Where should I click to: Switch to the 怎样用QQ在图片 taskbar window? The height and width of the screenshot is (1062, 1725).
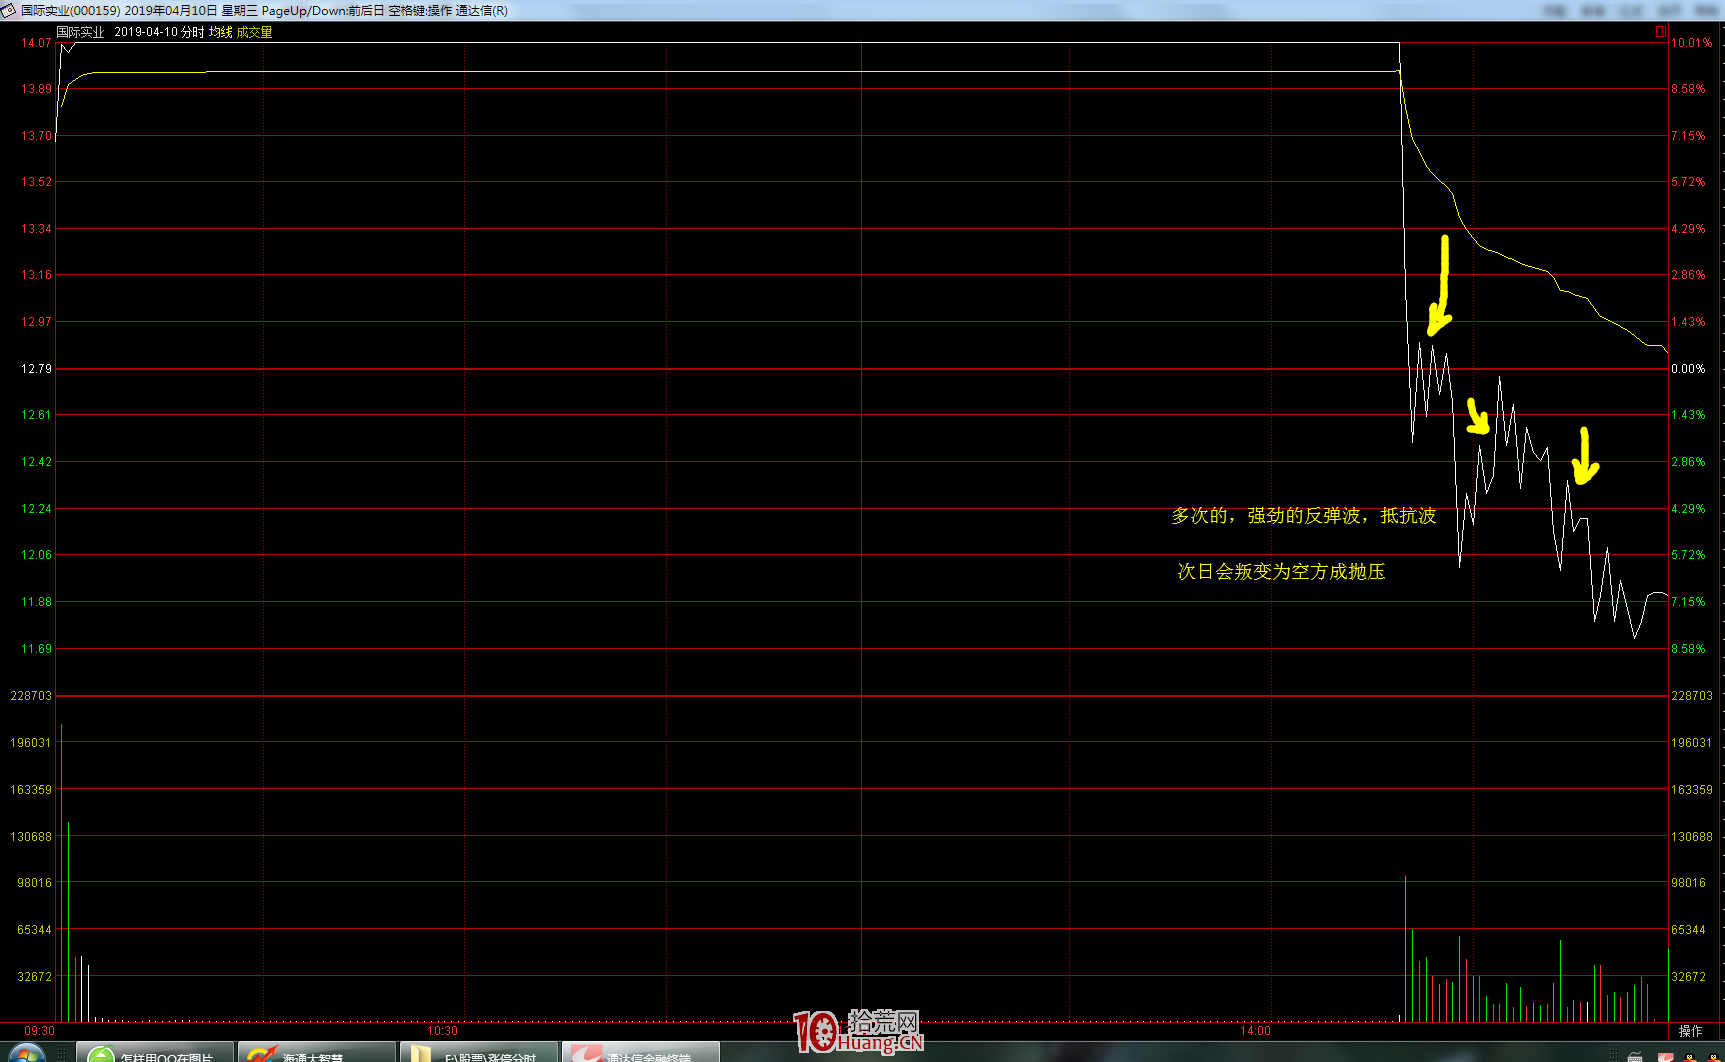[155, 1052]
